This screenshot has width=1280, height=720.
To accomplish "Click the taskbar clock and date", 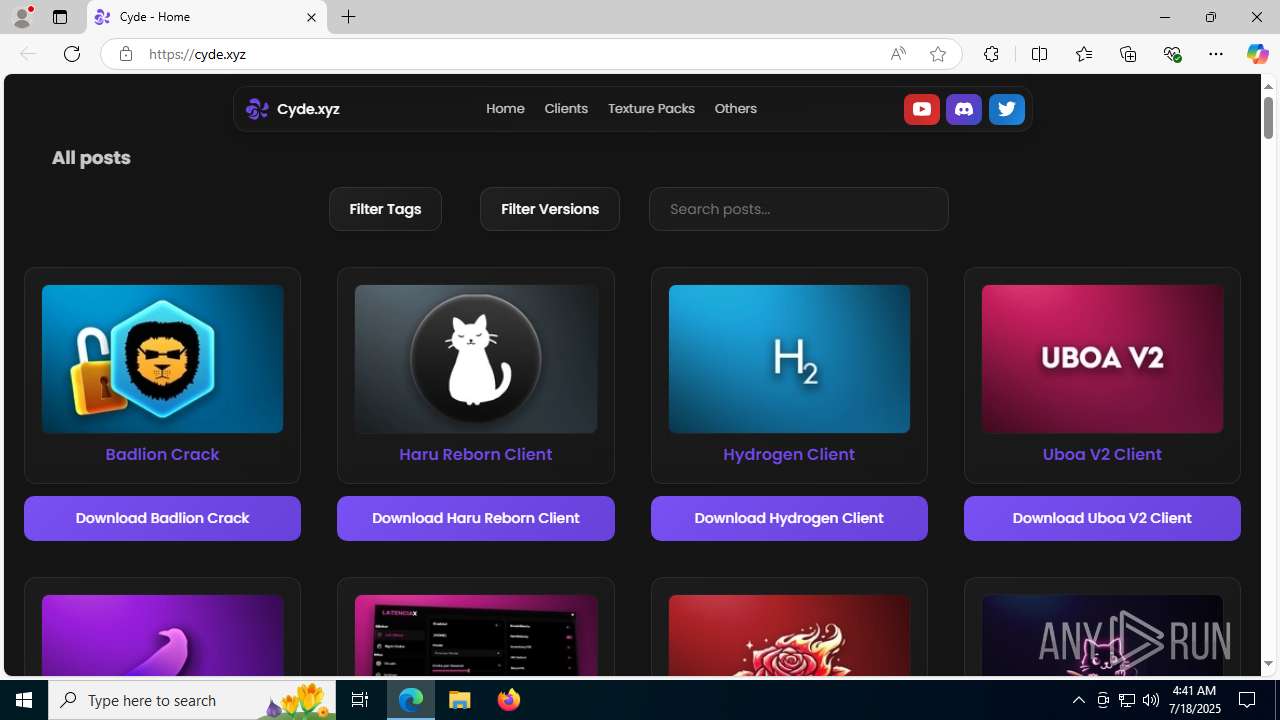I will click(x=1195, y=700).
